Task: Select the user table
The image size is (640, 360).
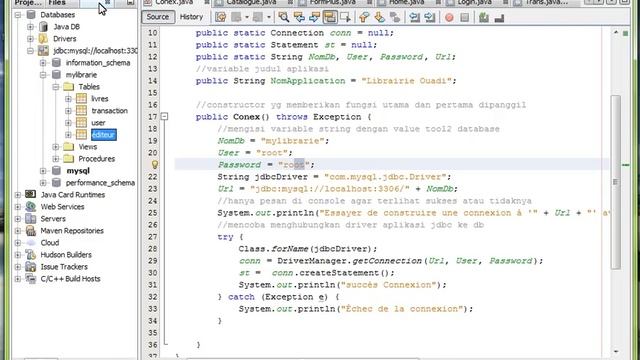Action: point(98,123)
